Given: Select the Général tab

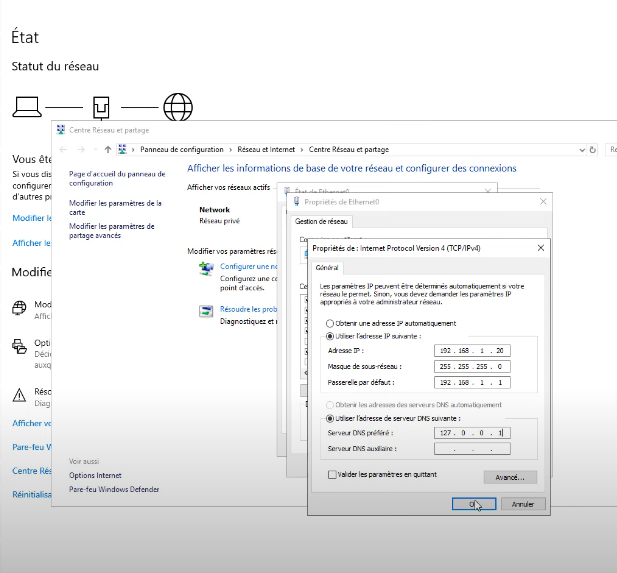Looking at the screenshot, I should (x=327, y=268).
